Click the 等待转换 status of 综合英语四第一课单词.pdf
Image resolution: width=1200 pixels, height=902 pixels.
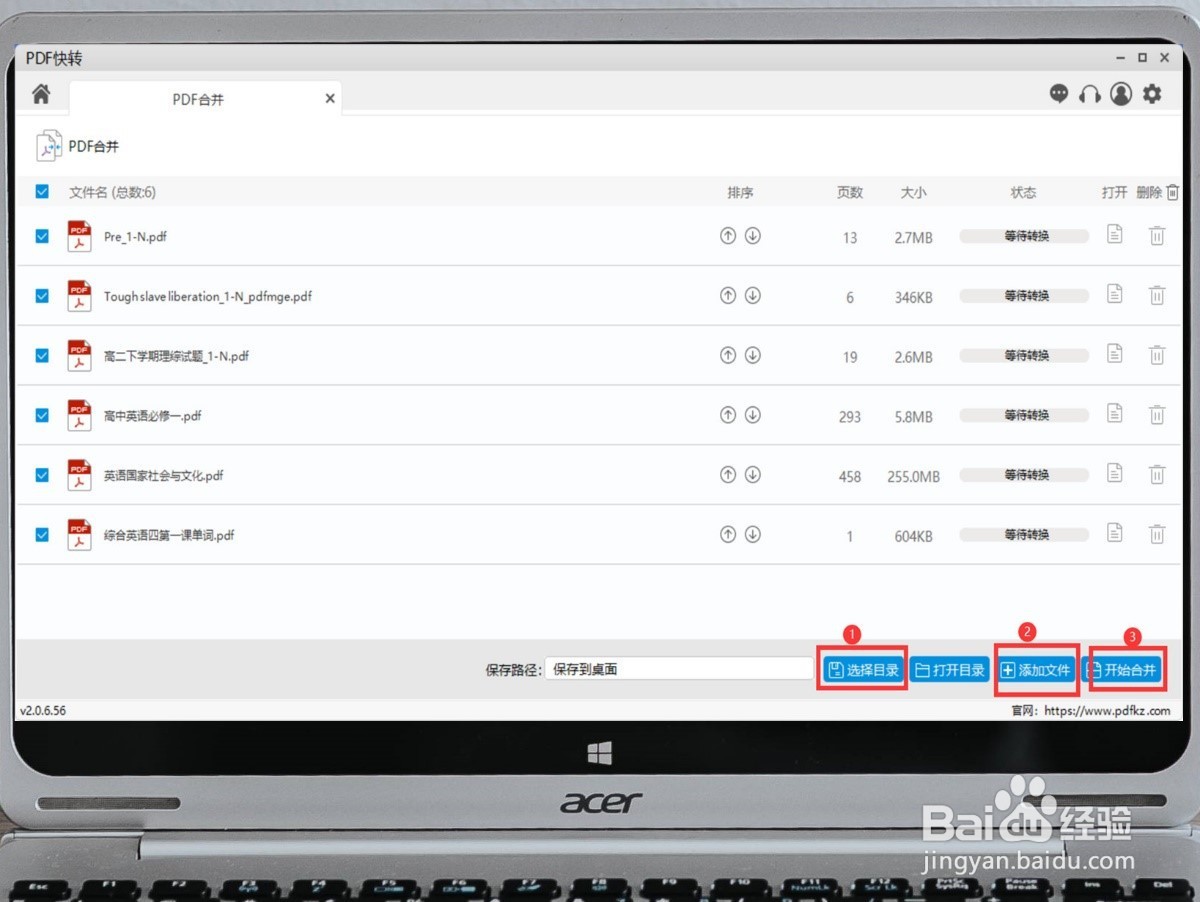tap(1024, 536)
